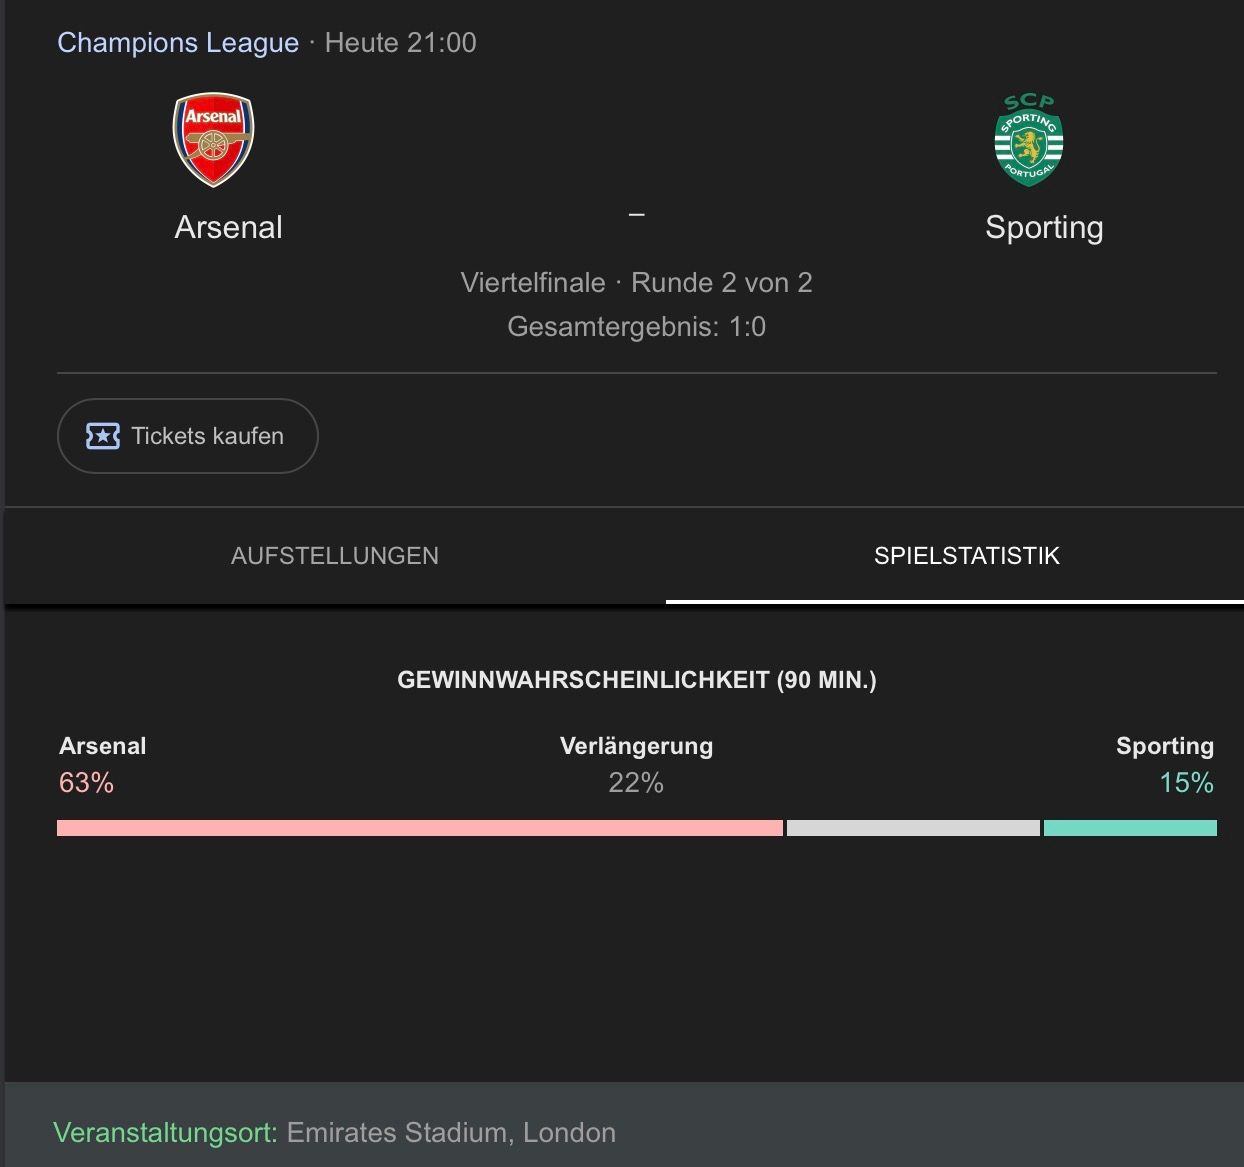
Task: Click the Sporting 15% percentage value
Action: pyautogui.click(x=1186, y=783)
